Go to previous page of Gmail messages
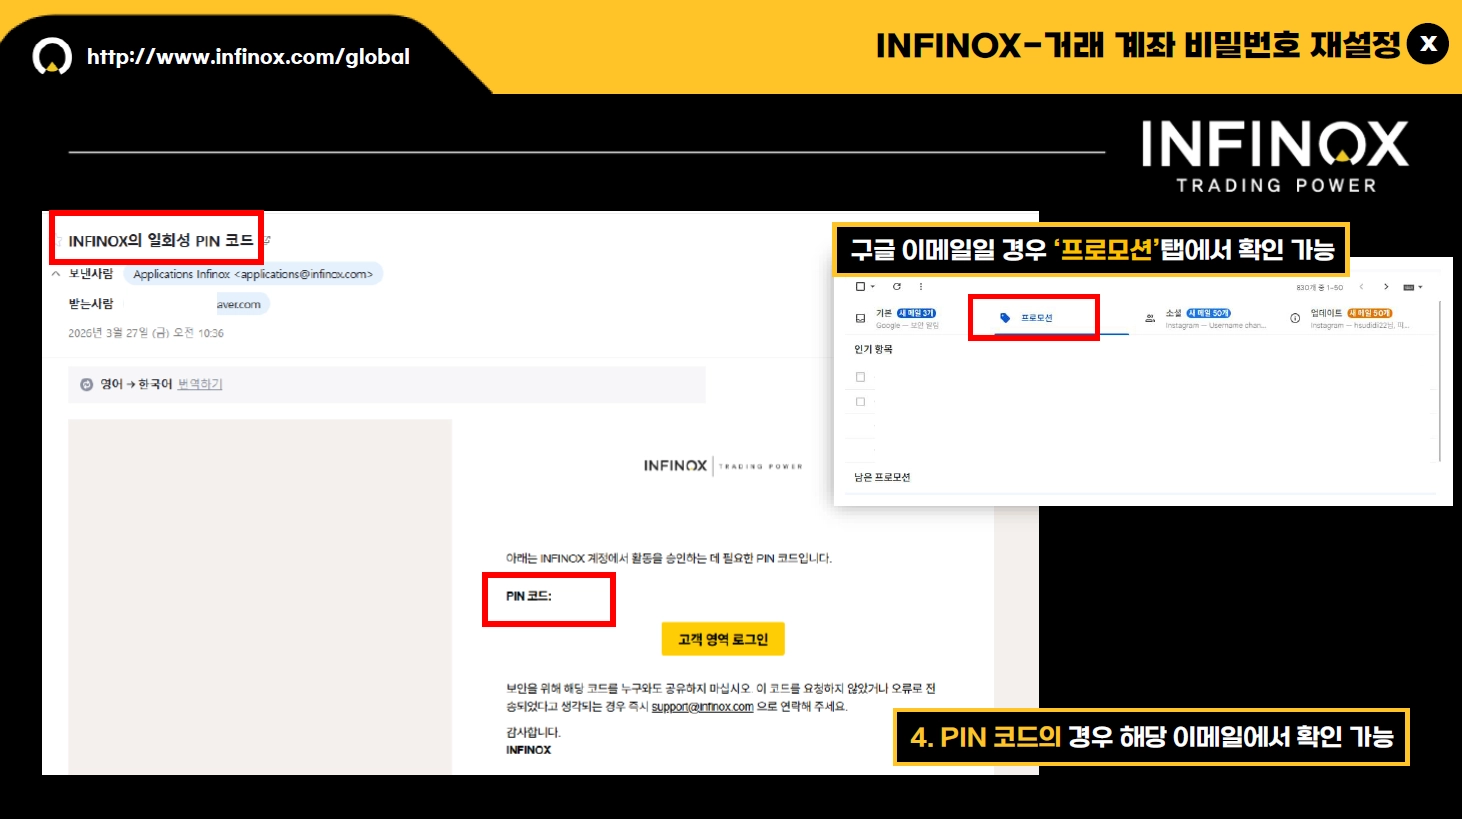Screen dimensions: 1462x819 1361,287
